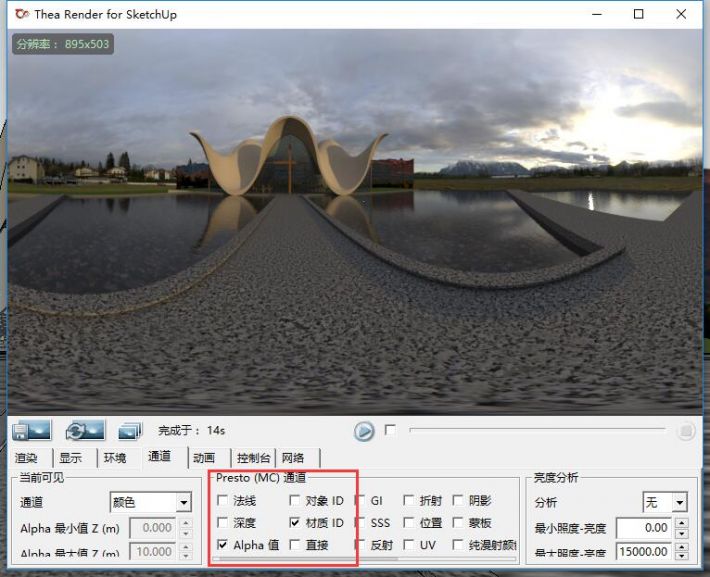The height and width of the screenshot is (577, 710).
Task: Switch to the 动画 tab
Action: pyautogui.click(x=204, y=458)
